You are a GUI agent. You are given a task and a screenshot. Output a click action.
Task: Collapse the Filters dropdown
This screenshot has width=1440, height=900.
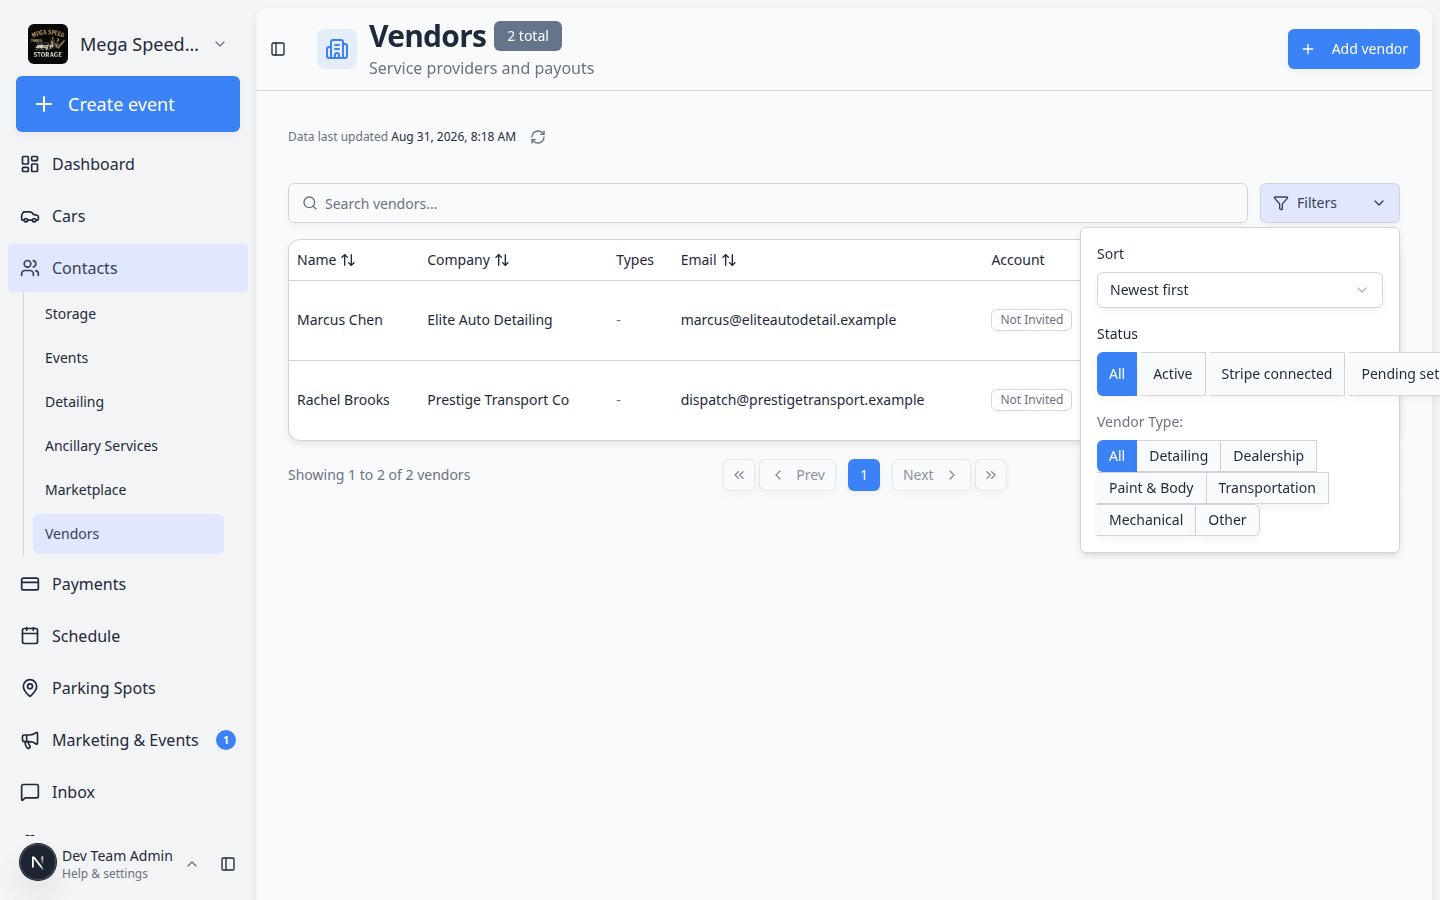[x=1330, y=203]
